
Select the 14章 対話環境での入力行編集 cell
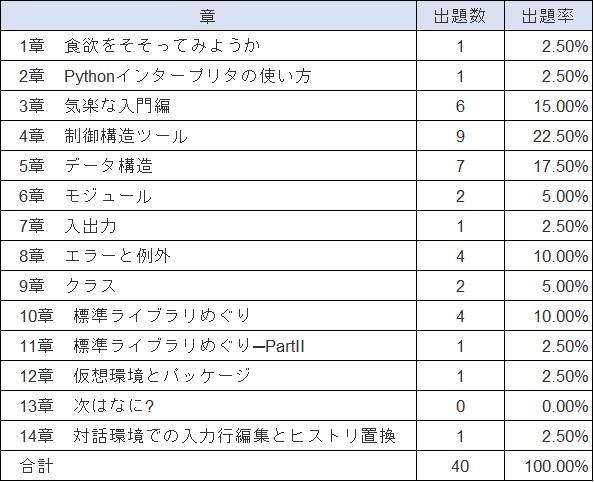coord(208,436)
